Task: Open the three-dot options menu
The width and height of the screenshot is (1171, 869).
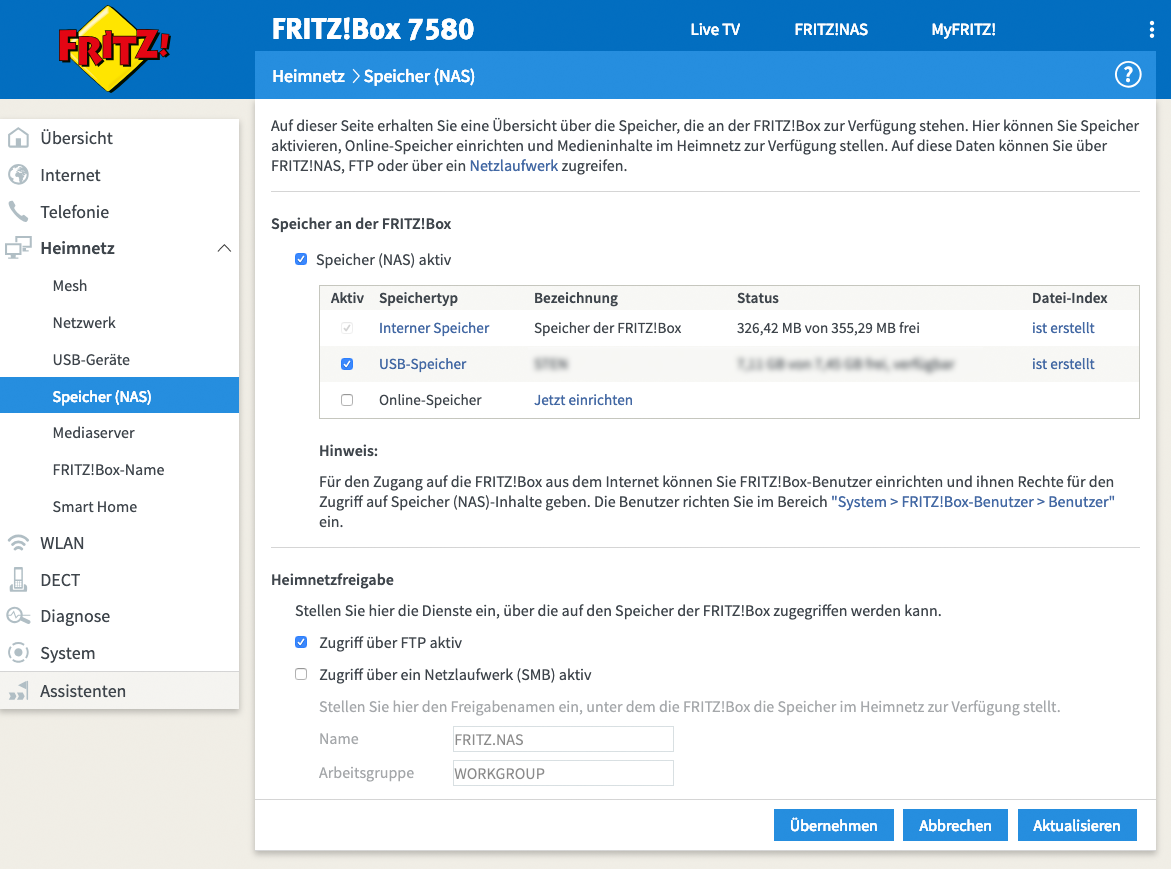Action: (x=1151, y=29)
